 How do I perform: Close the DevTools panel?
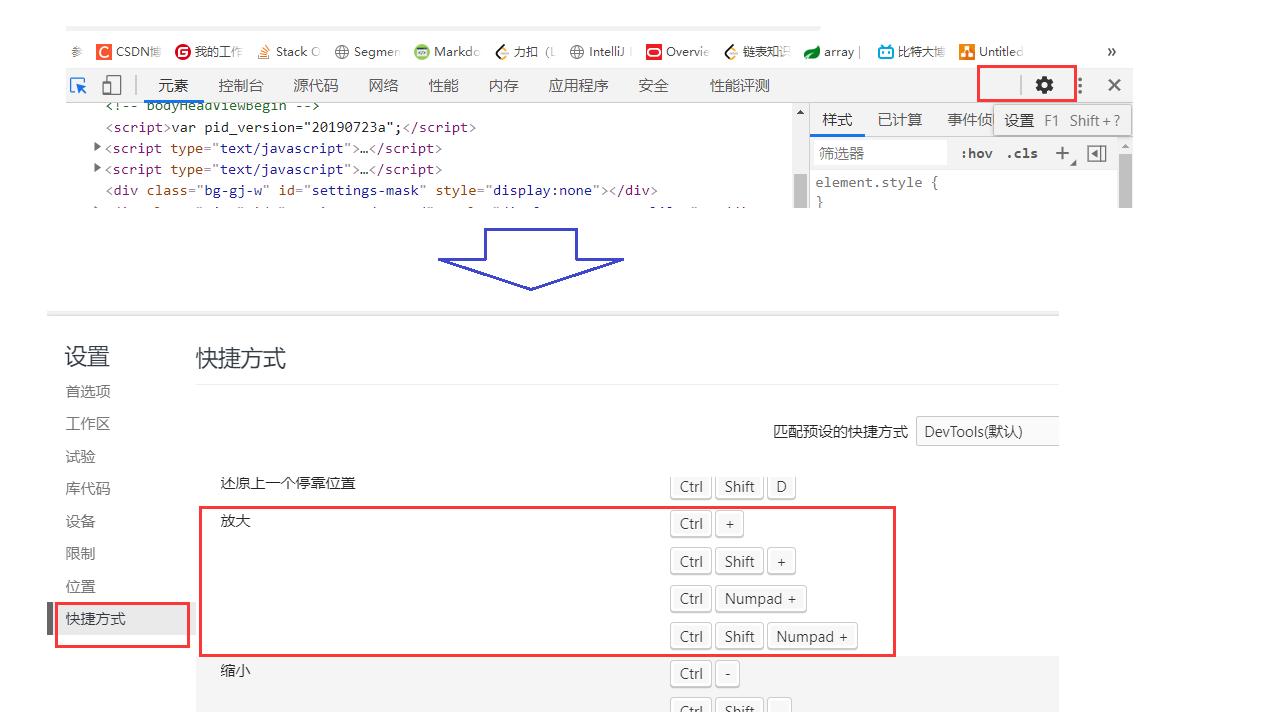tap(1114, 85)
